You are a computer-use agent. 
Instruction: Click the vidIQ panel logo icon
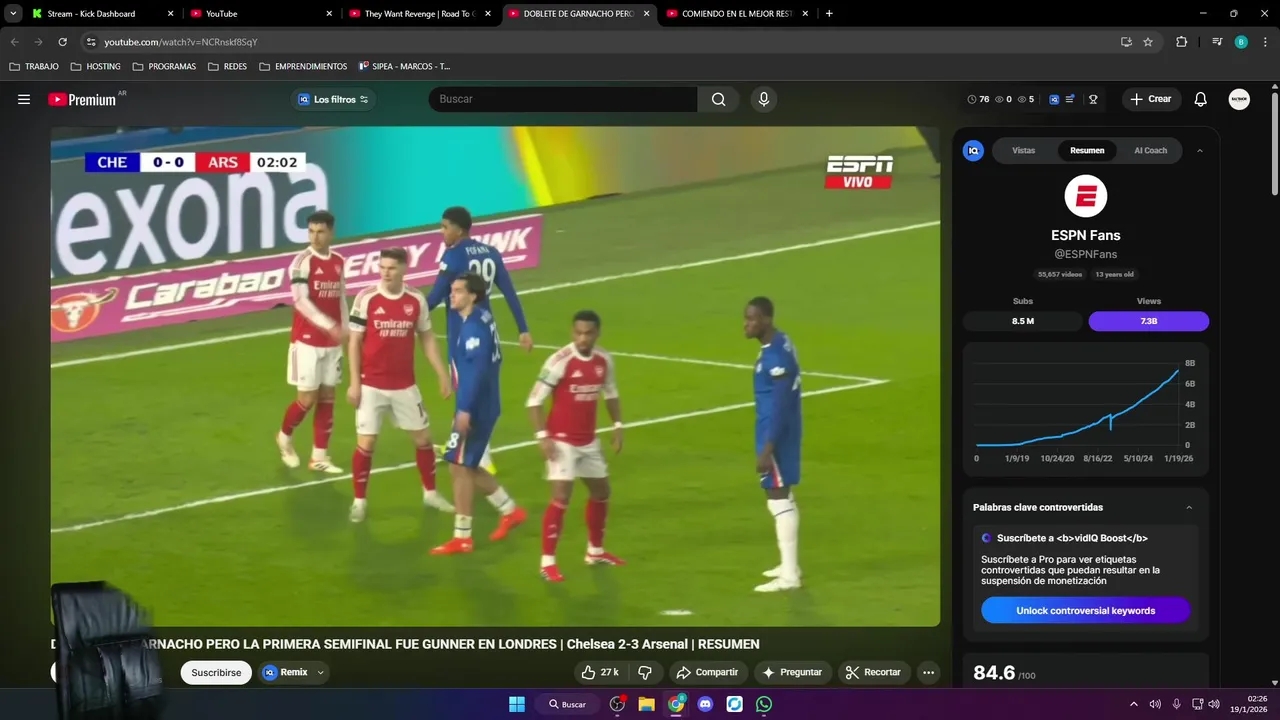973,151
